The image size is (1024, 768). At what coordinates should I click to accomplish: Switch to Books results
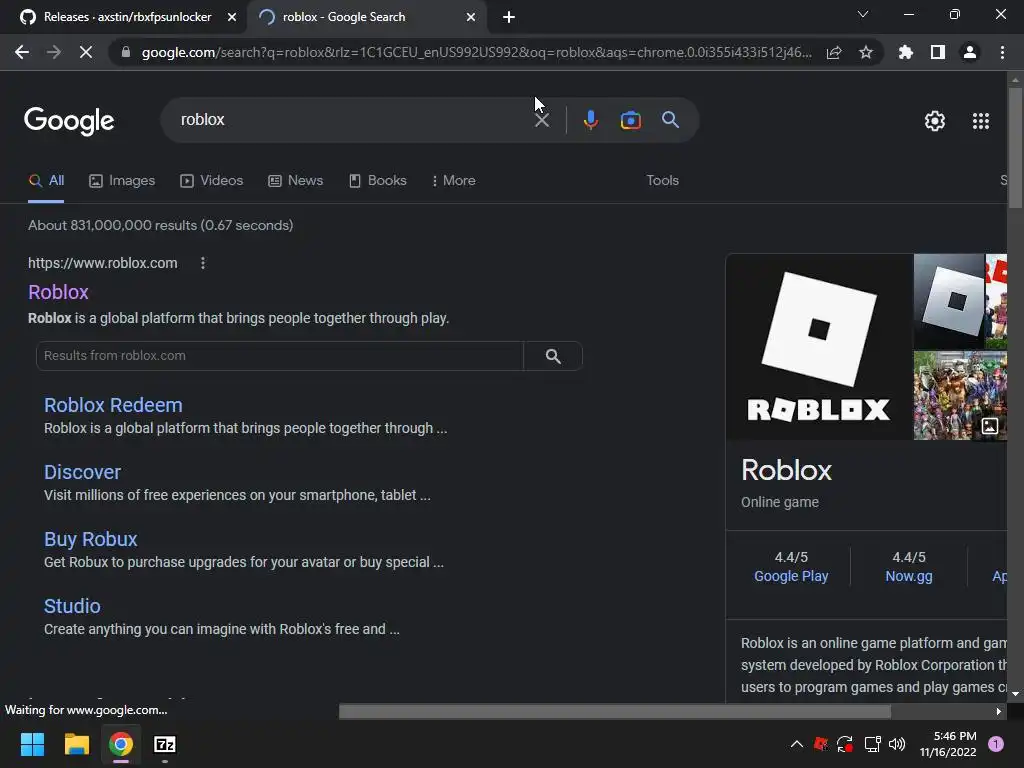(x=377, y=181)
